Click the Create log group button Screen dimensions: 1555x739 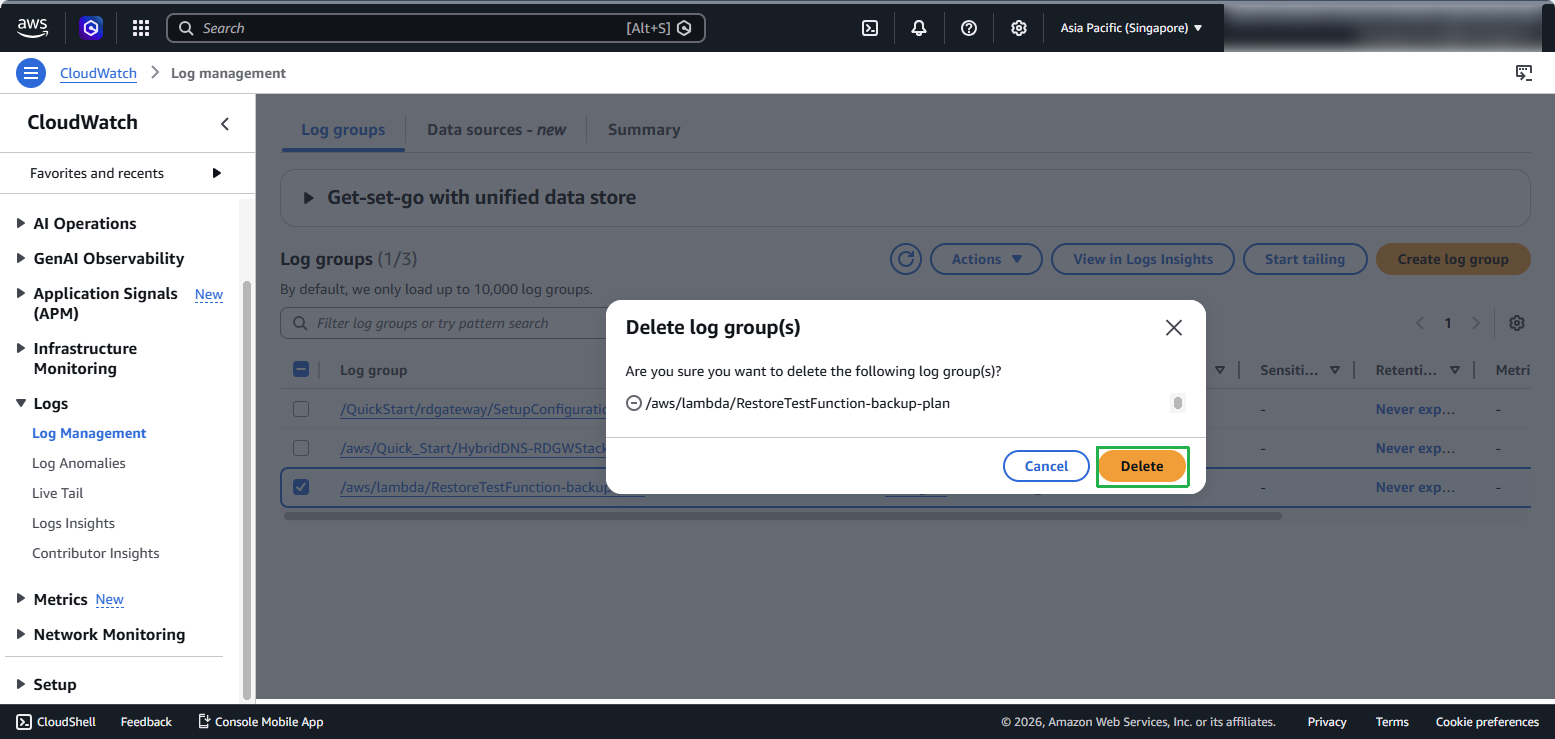pos(1453,259)
